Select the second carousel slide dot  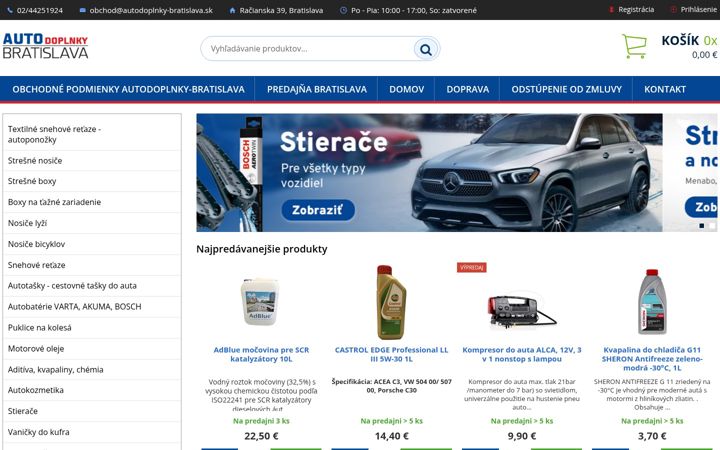click(x=712, y=225)
